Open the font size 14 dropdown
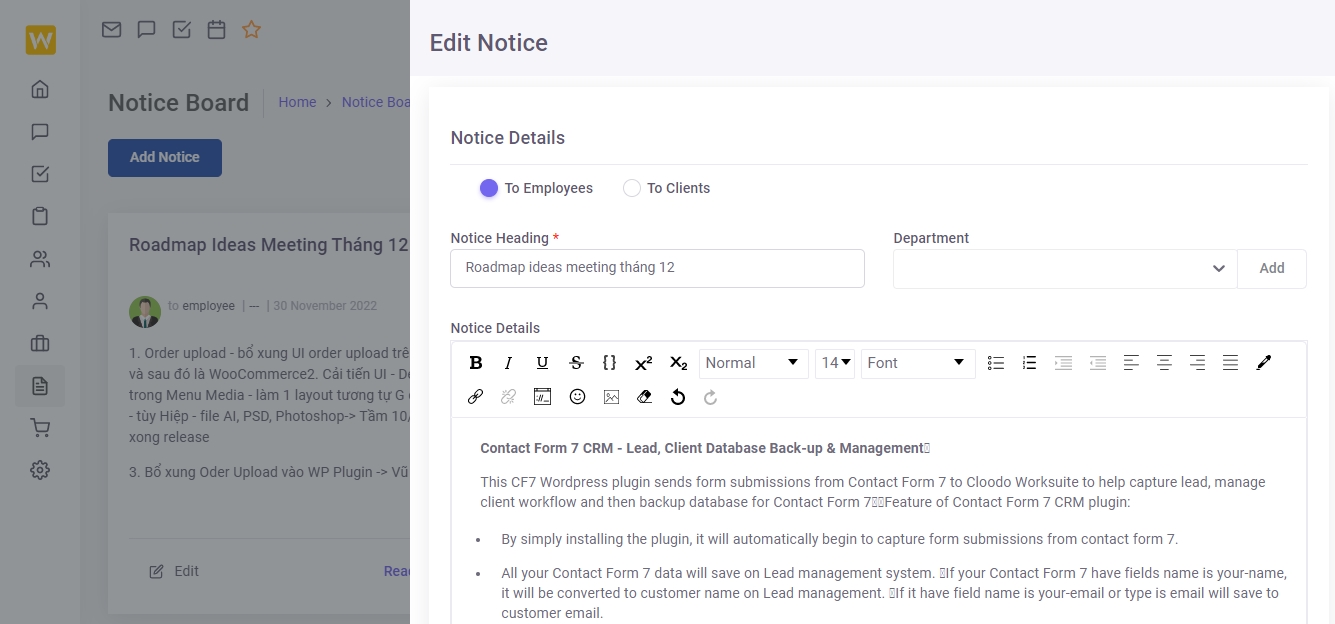The height and width of the screenshot is (624, 1335). coord(835,363)
